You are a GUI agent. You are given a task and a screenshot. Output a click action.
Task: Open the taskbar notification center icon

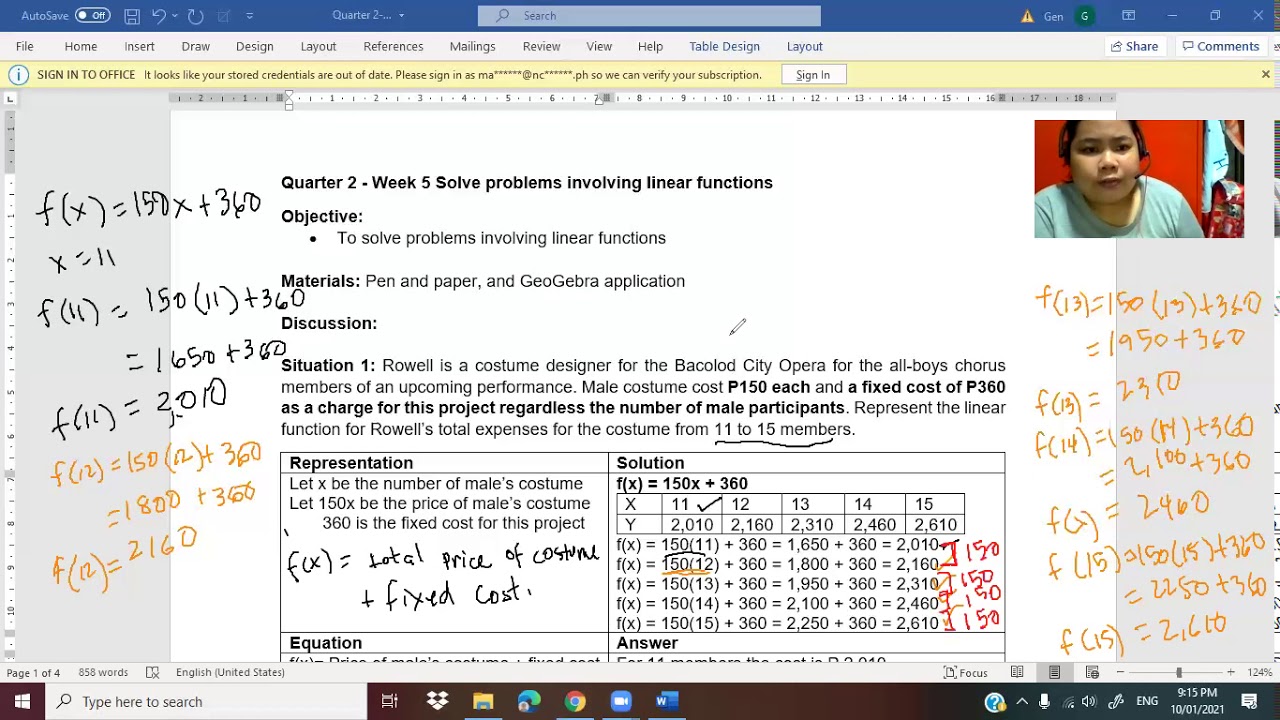click(1250, 702)
